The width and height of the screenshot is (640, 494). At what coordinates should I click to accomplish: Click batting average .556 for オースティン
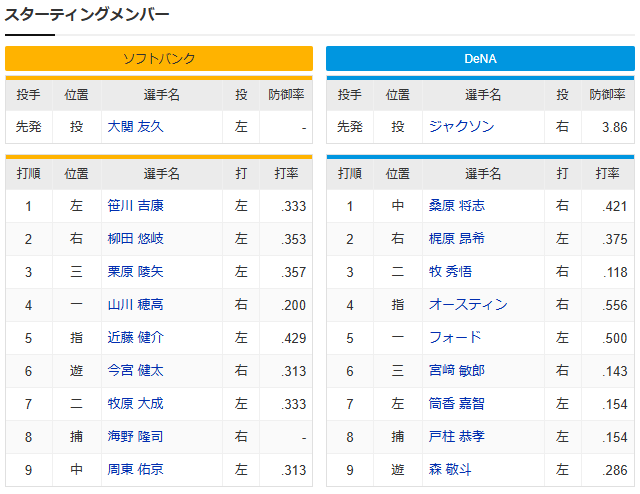click(x=615, y=305)
